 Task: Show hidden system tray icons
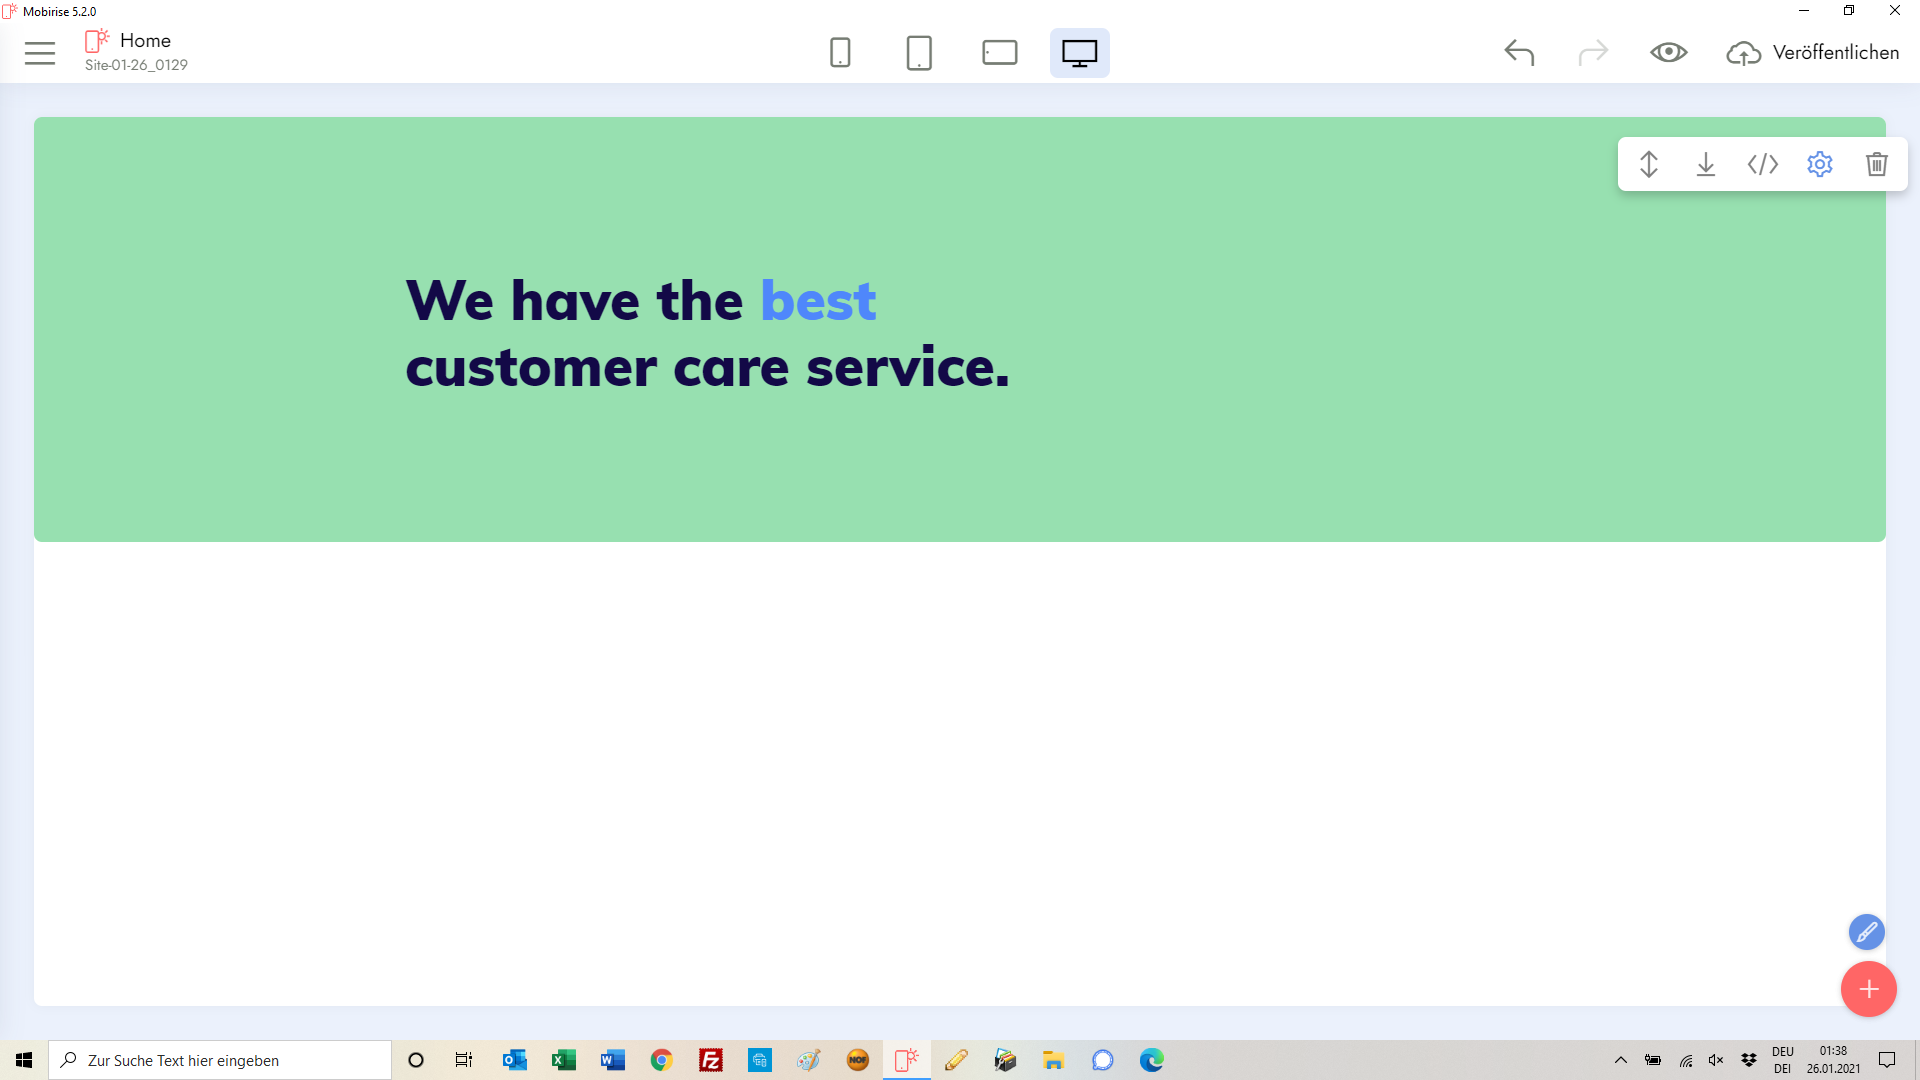tap(1621, 1060)
